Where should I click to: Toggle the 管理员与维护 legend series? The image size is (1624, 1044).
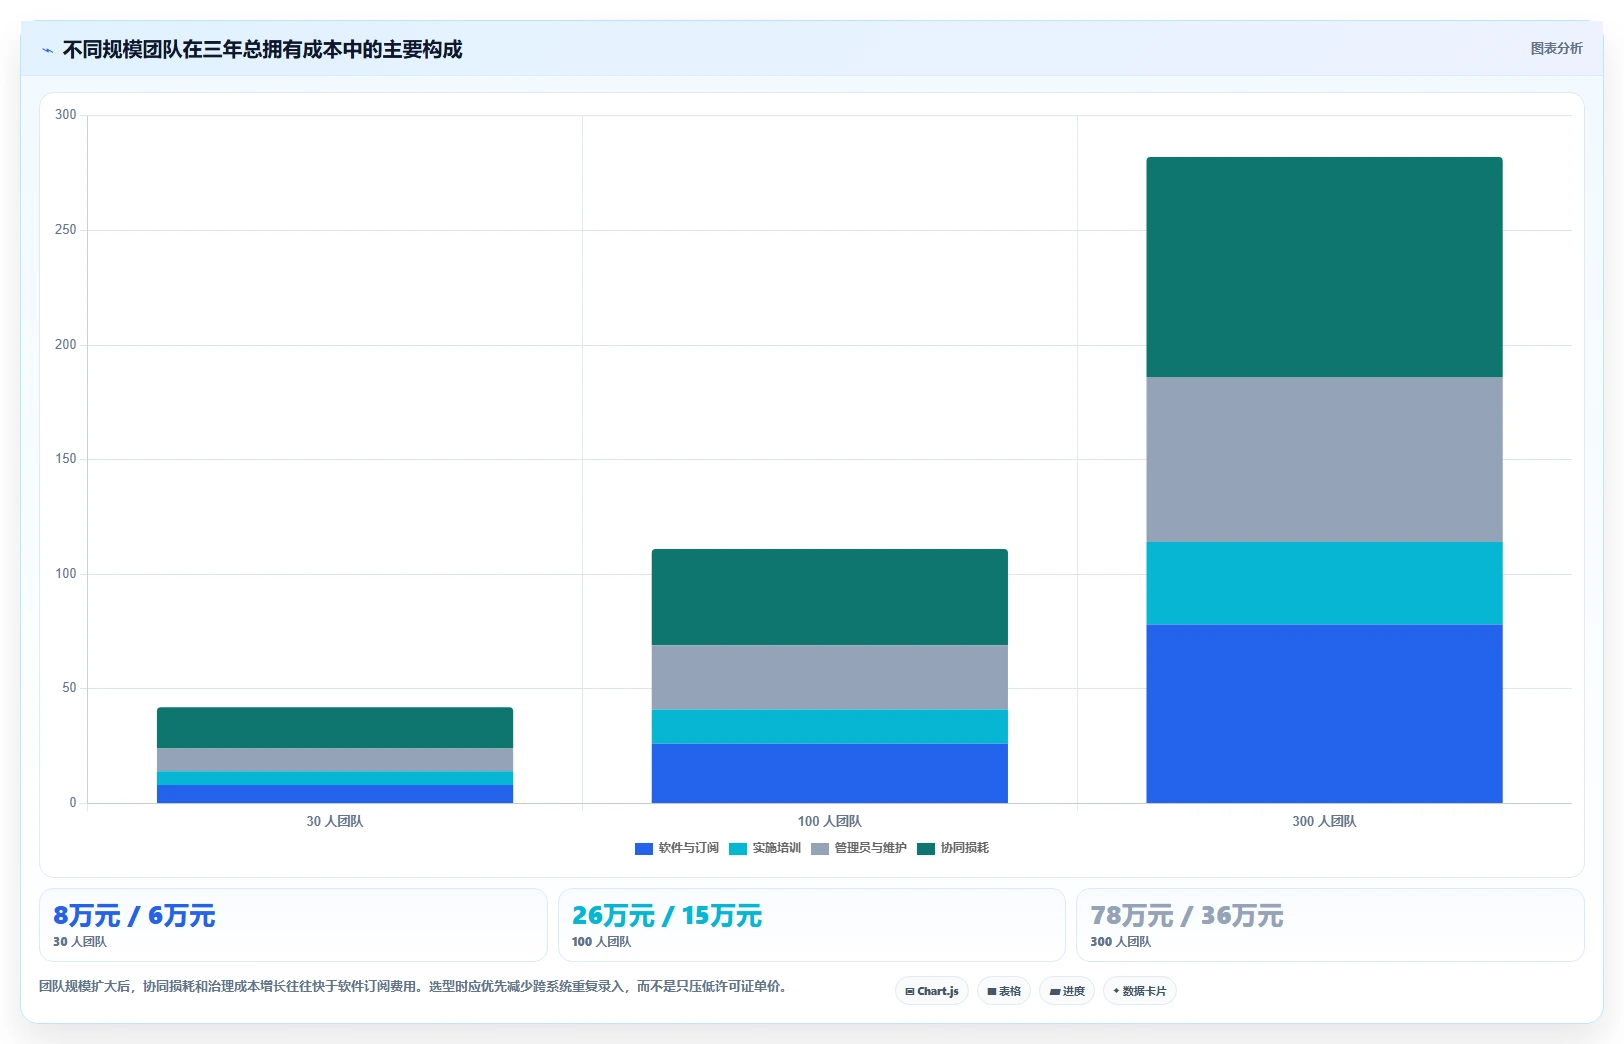point(859,848)
